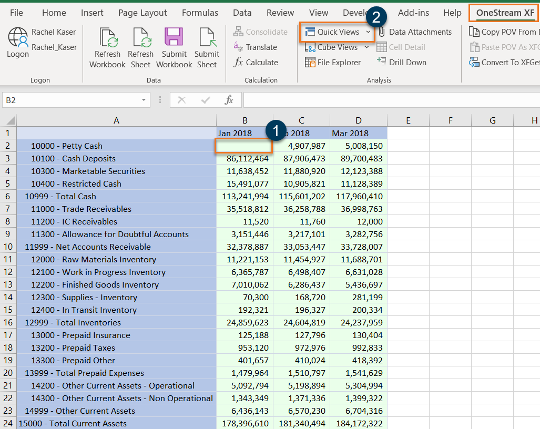Click Drill Down button
Image resolution: width=540 pixels, height=429 pixels.
[402, 62]
